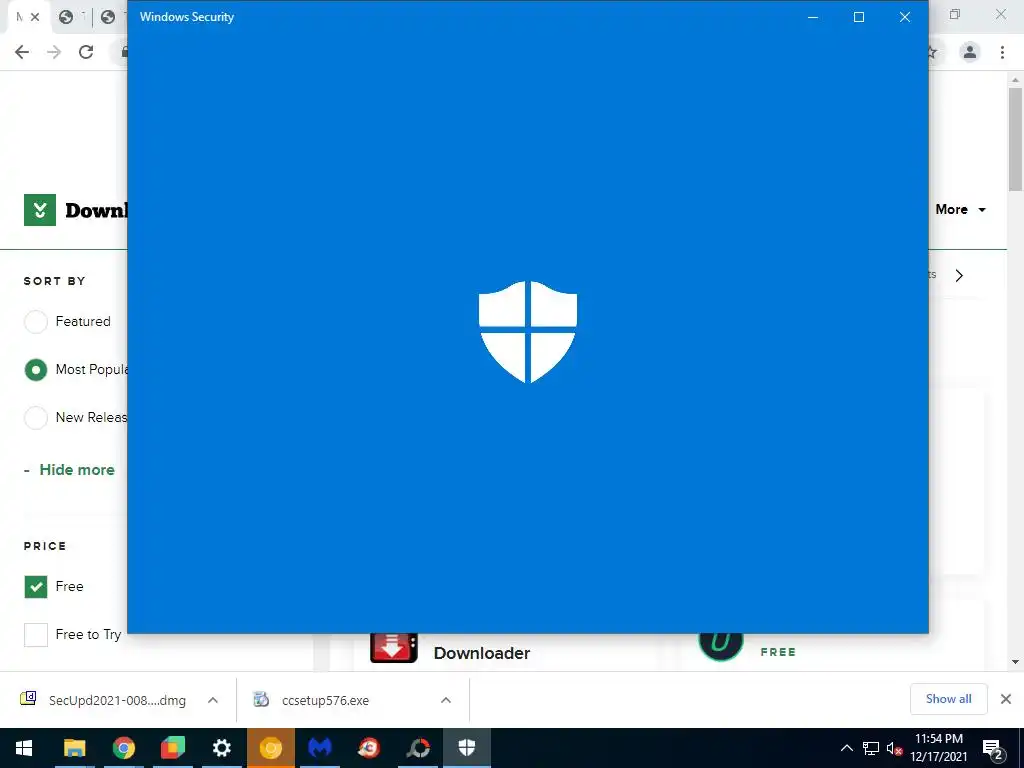The image size is (1024, 768).
Task: Open the Downloader app link
Action: (x=482, y=653)
